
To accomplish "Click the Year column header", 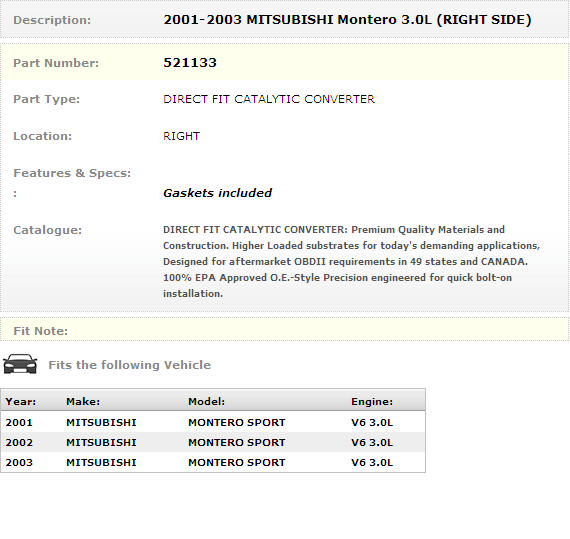I will 21,402.
